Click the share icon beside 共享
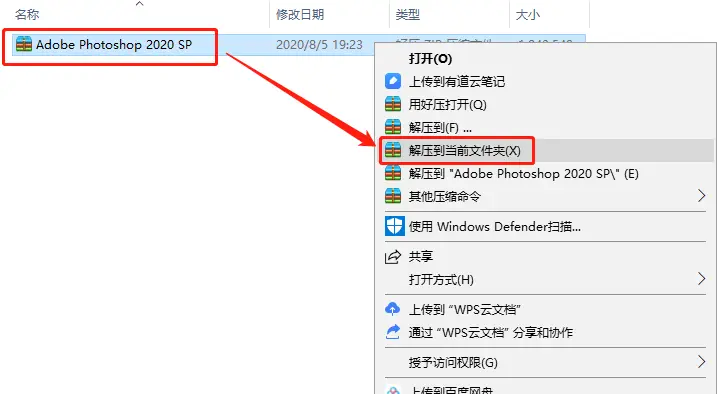 click(393, 256)
